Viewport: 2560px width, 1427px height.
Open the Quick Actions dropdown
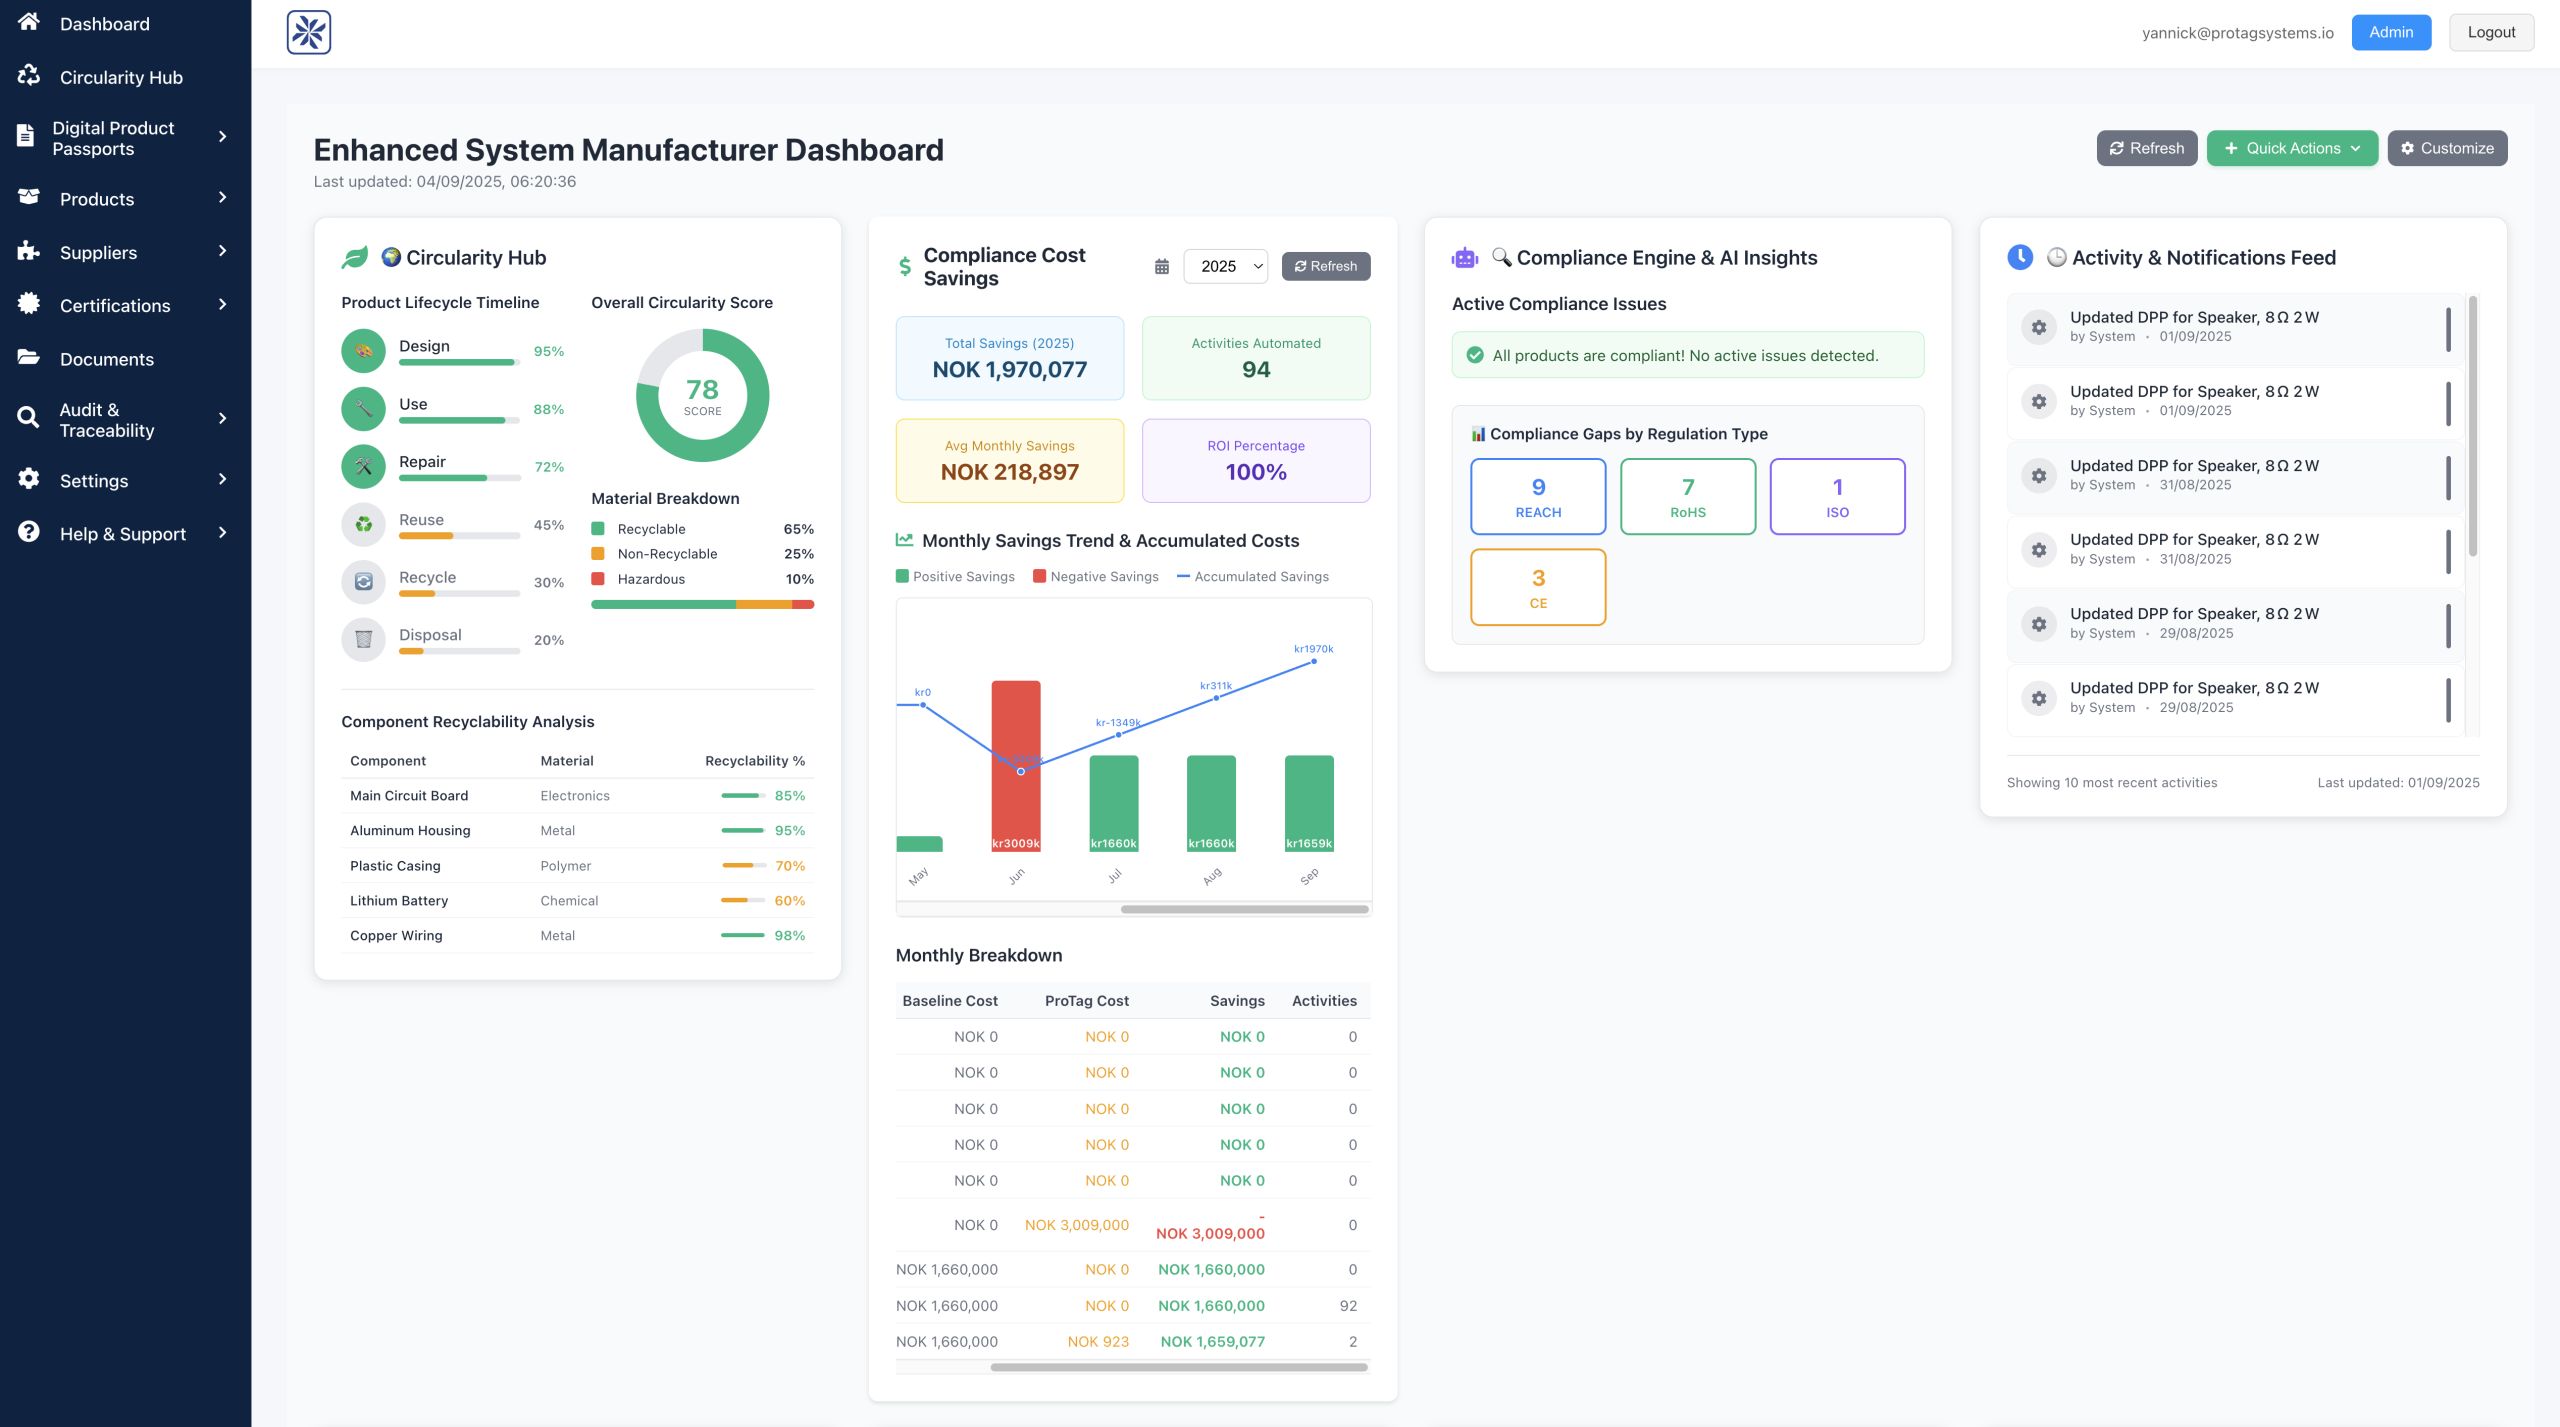(2292, 148)
